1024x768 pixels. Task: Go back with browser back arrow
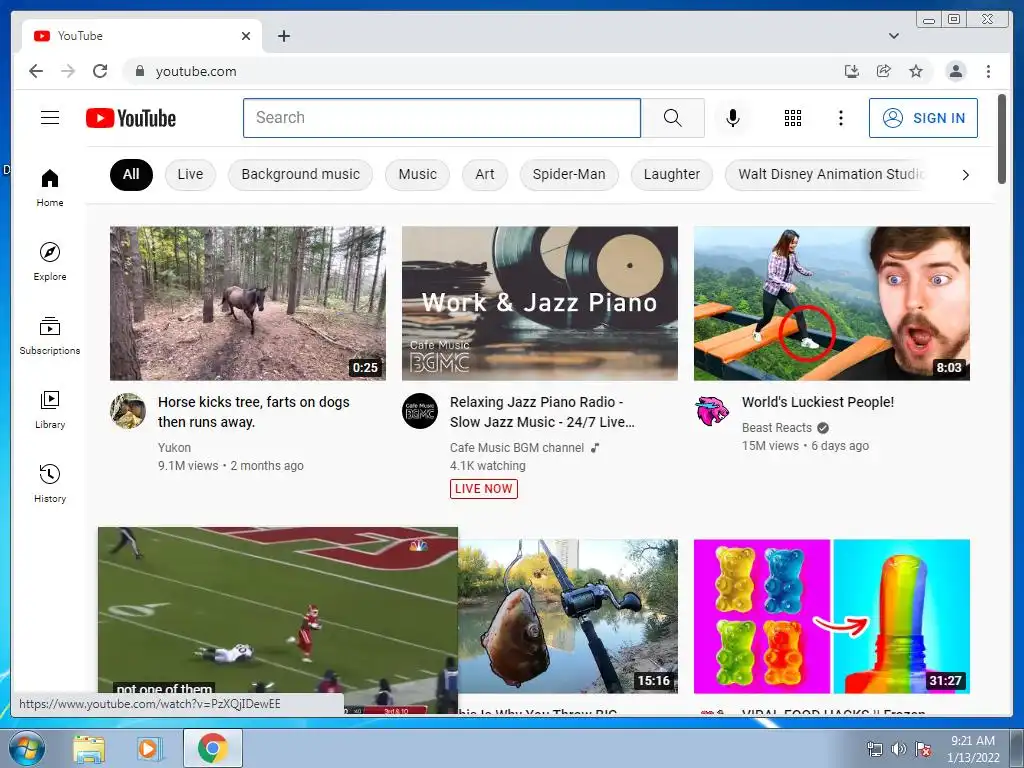click(x=36, y=71)
